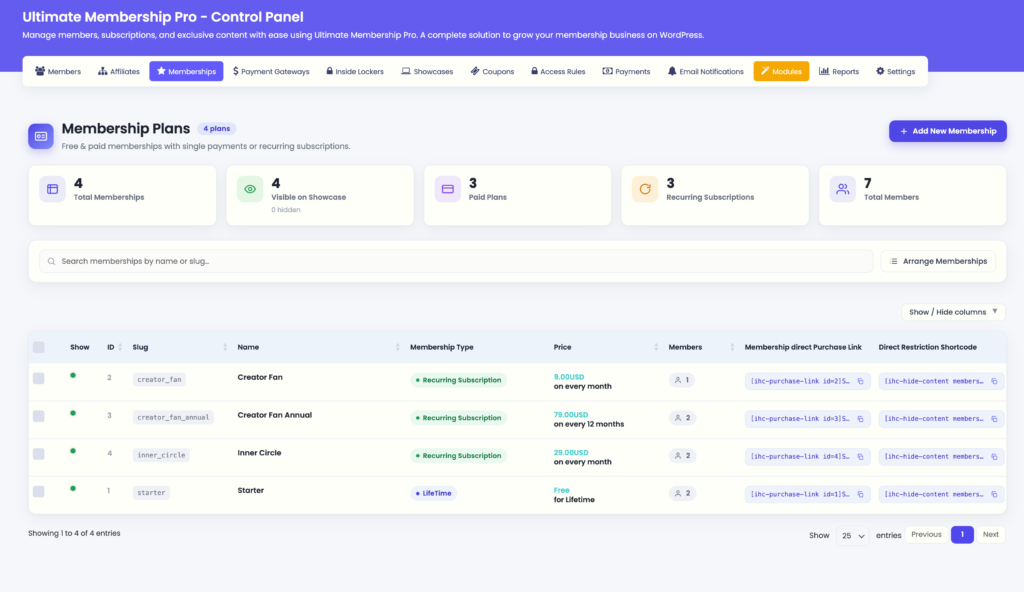The image size is (1024, 592).
Task: Sort table by Members column arrows
Action: 731,347
